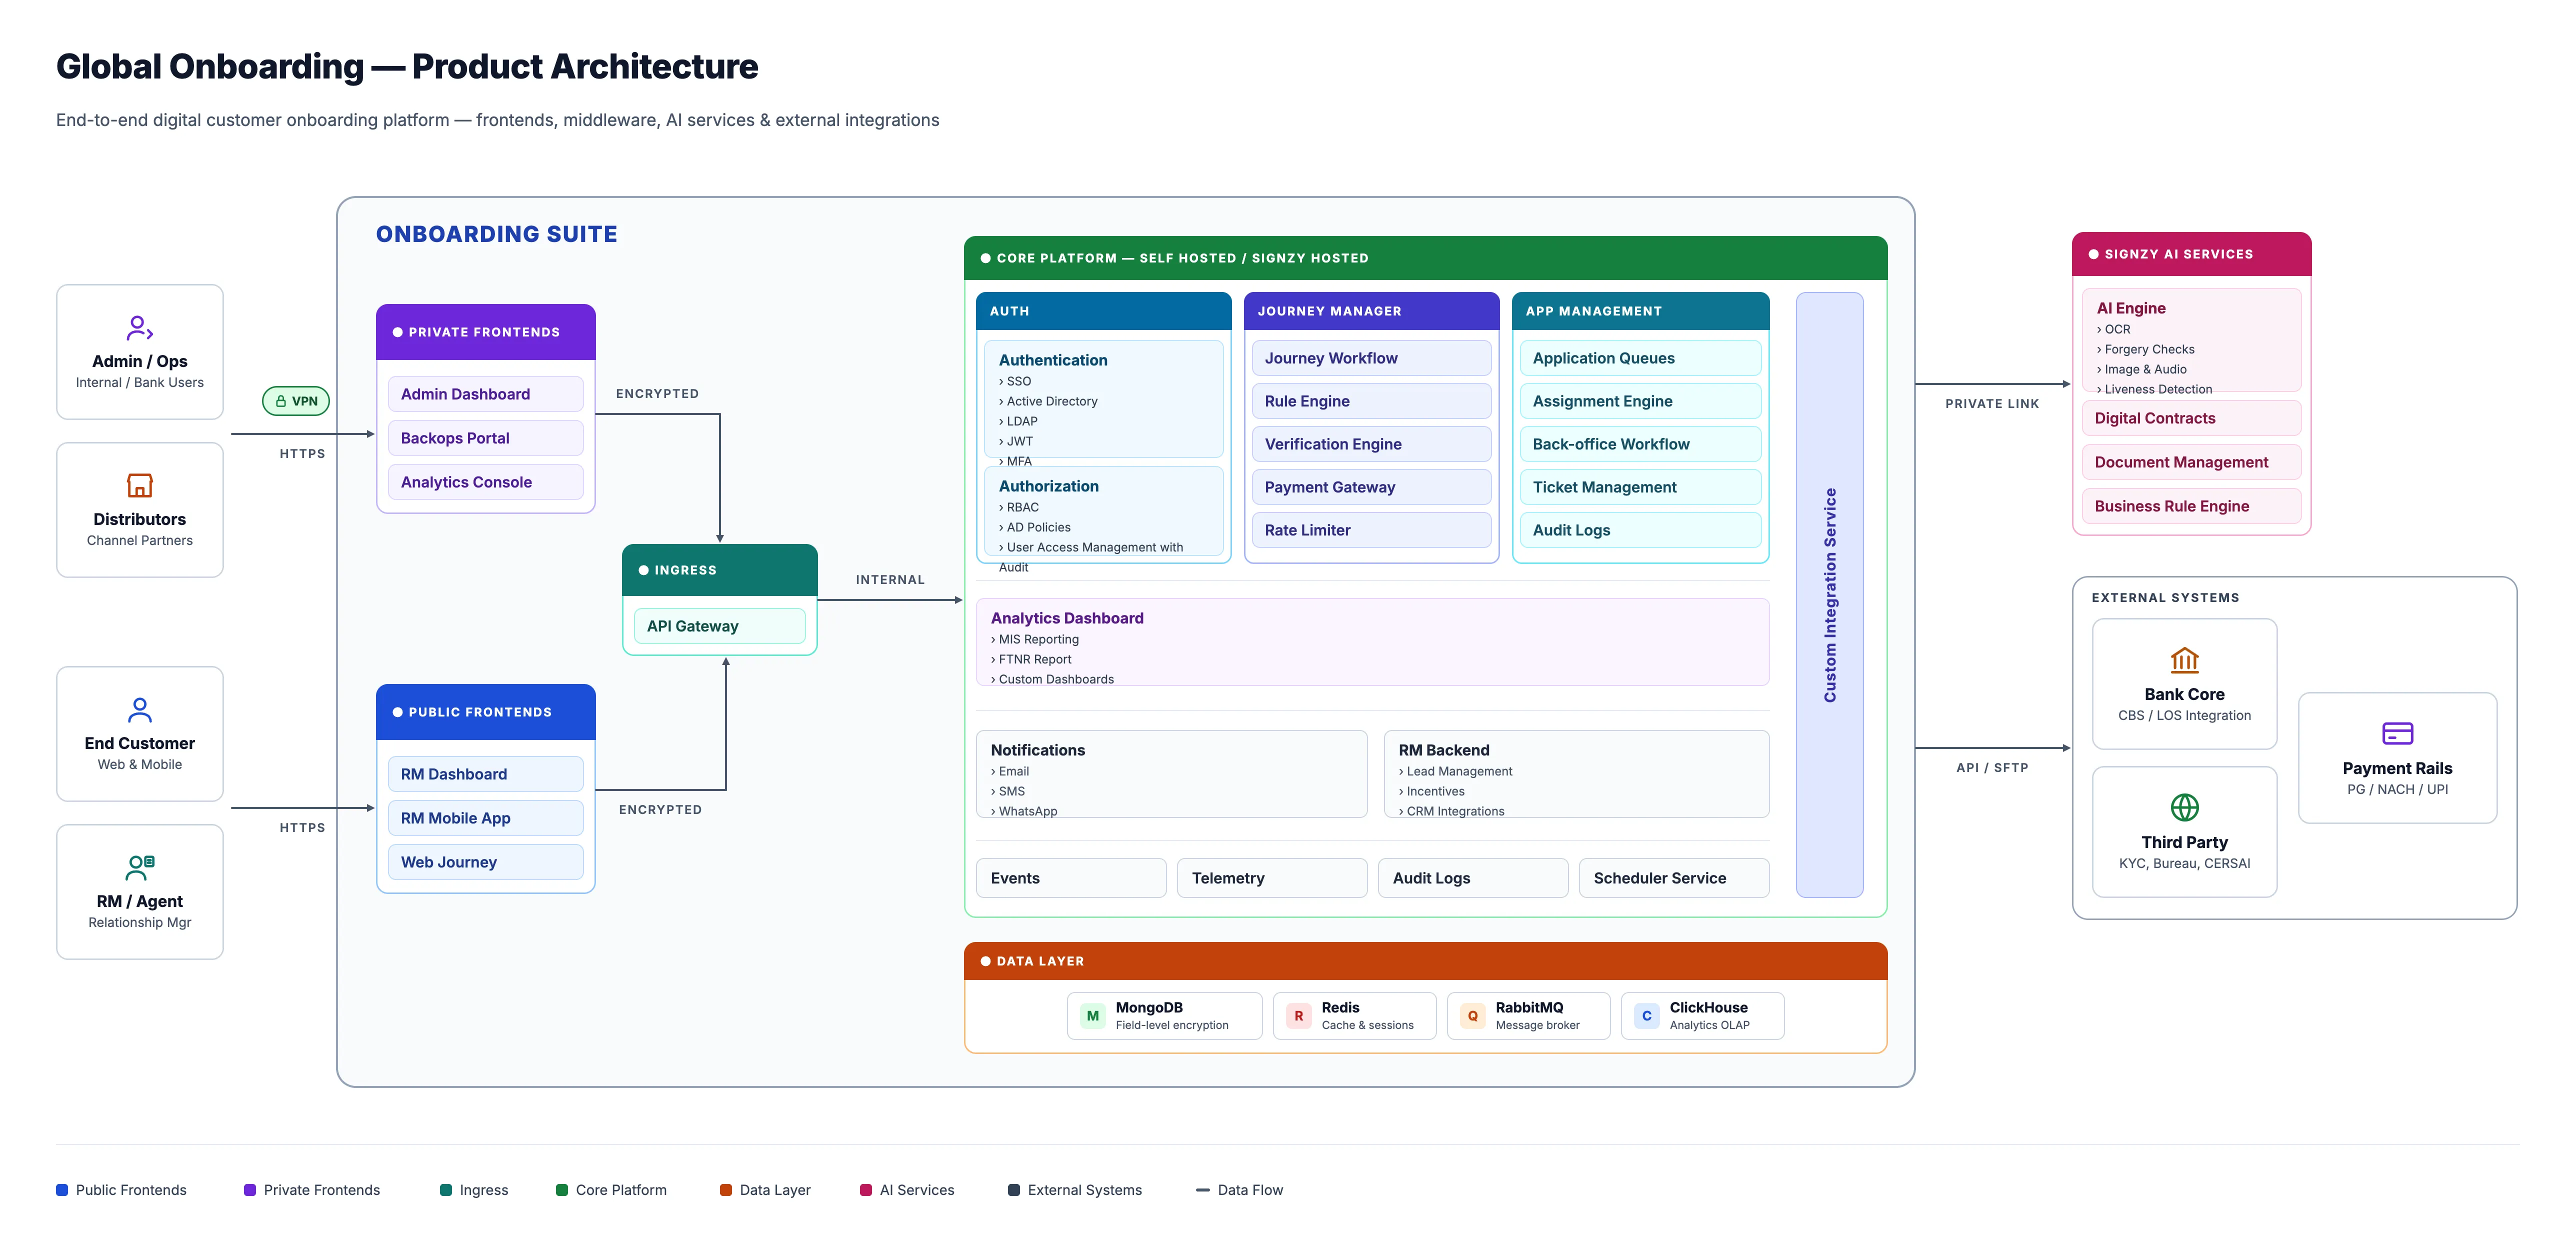
Task: Click the Admin / Ops user icon
Action: click(x=140, y=327)
